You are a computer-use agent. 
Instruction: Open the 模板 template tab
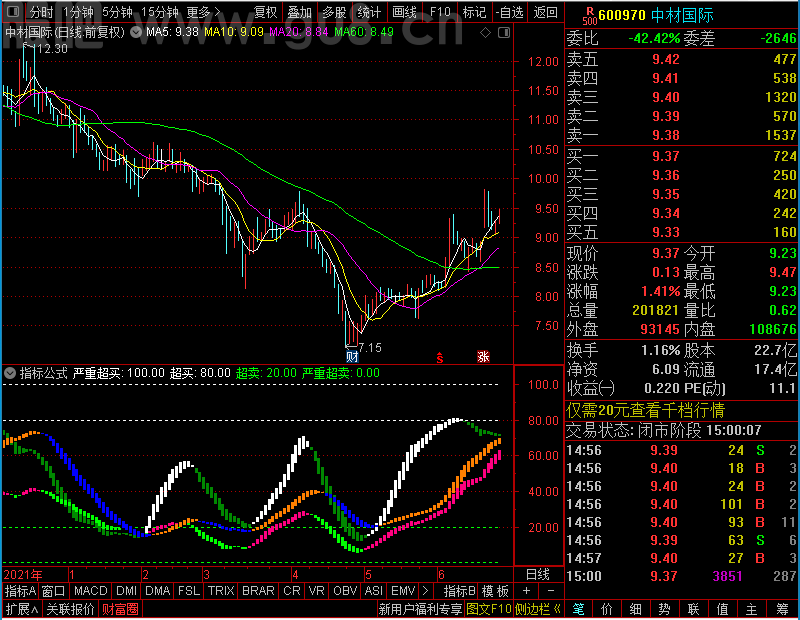pos(495,591)
